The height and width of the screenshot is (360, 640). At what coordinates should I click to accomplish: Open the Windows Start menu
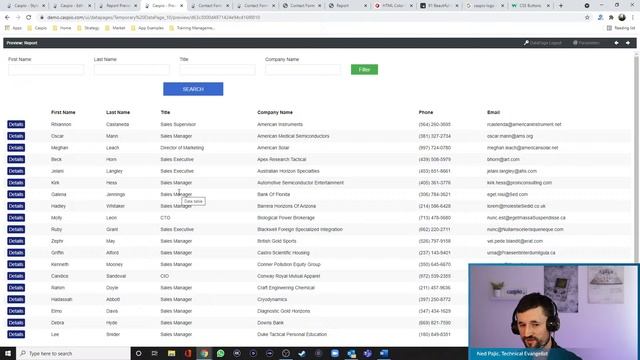8,353
